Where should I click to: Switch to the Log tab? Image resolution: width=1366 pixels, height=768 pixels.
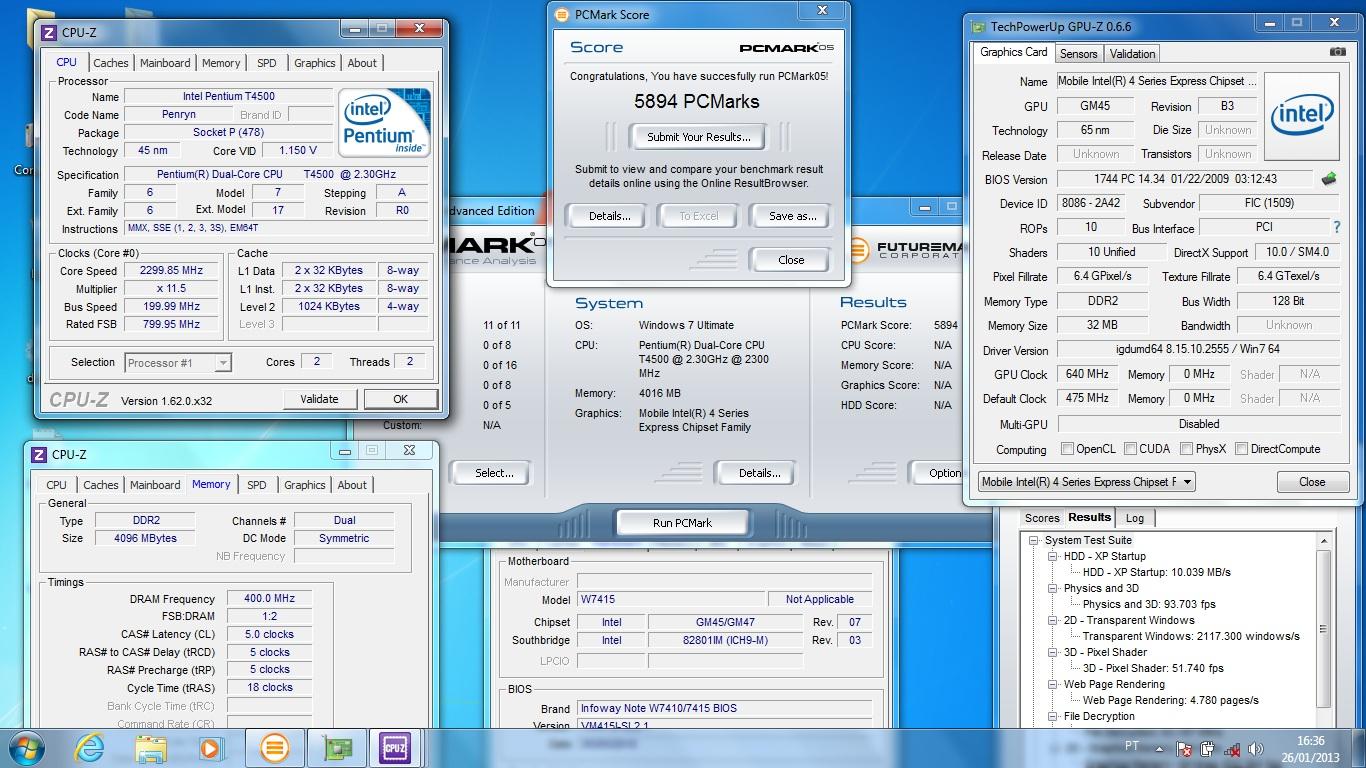[1135, 518]
